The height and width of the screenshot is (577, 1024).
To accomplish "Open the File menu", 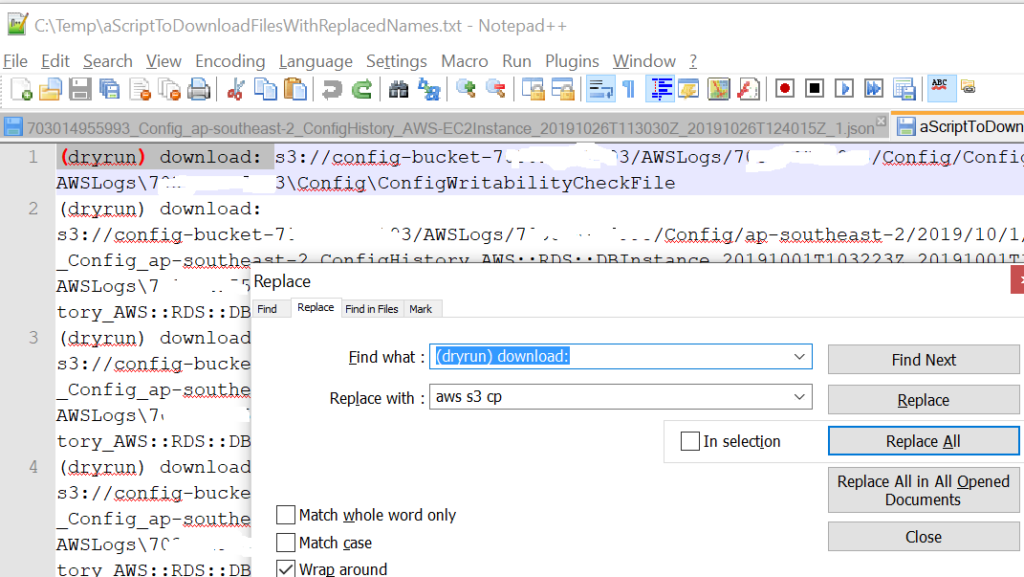I will pyautogui.click(x=15, y=61).
